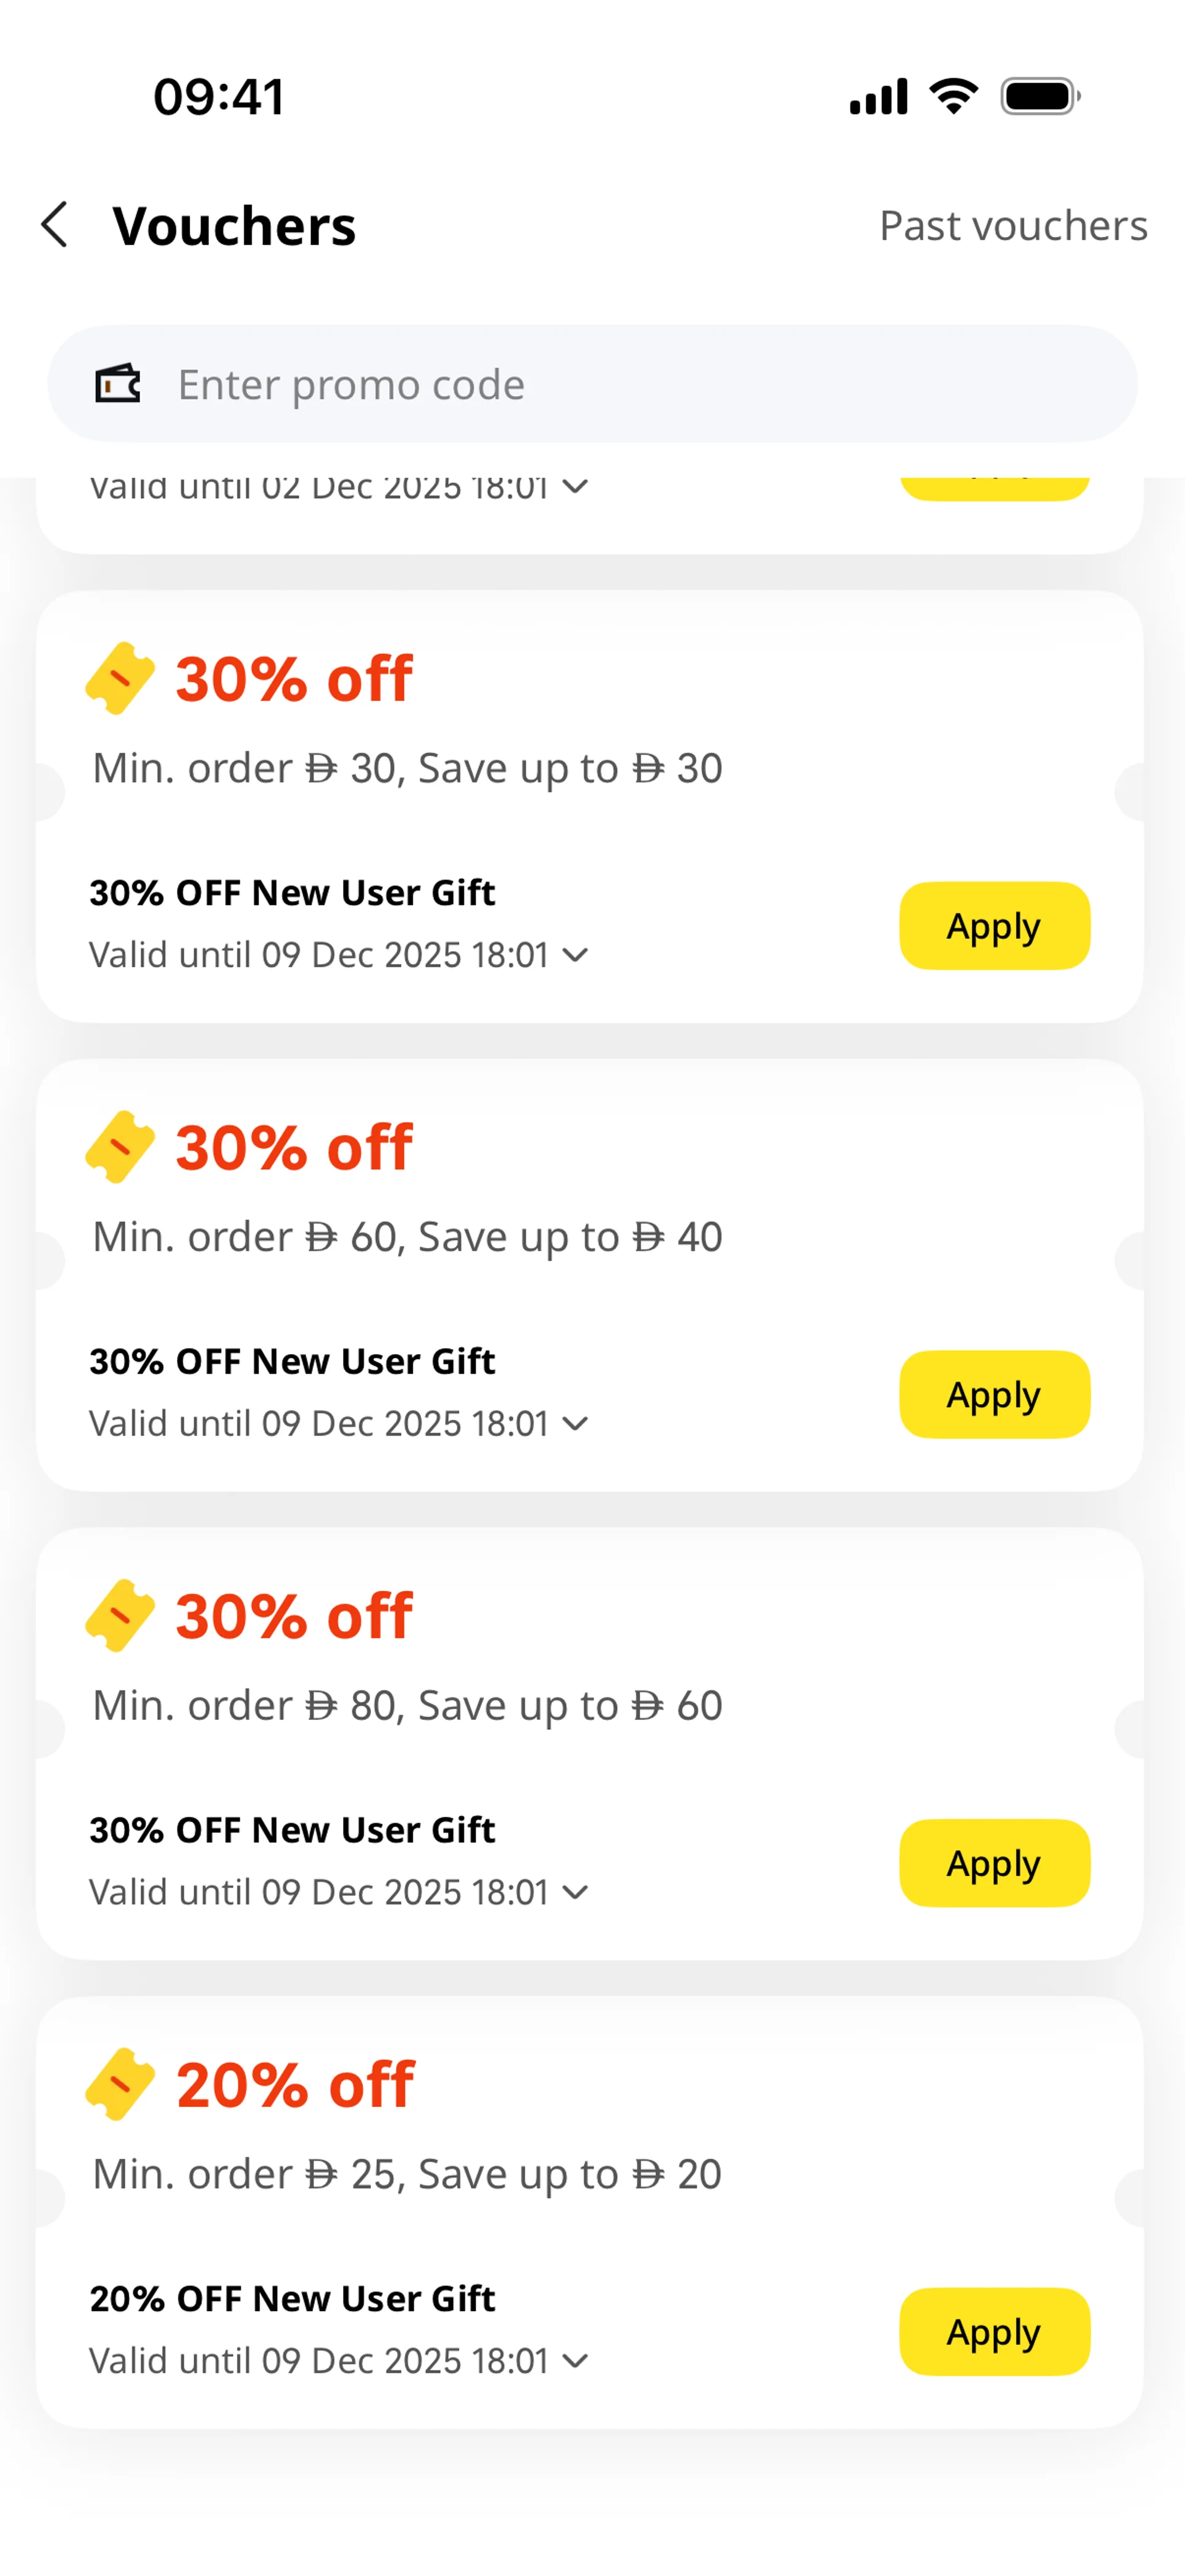Expand validity details on Min. order 30 voucher
The width and height of the screenshot is (1185, 2576).
(x=575, y=955)
